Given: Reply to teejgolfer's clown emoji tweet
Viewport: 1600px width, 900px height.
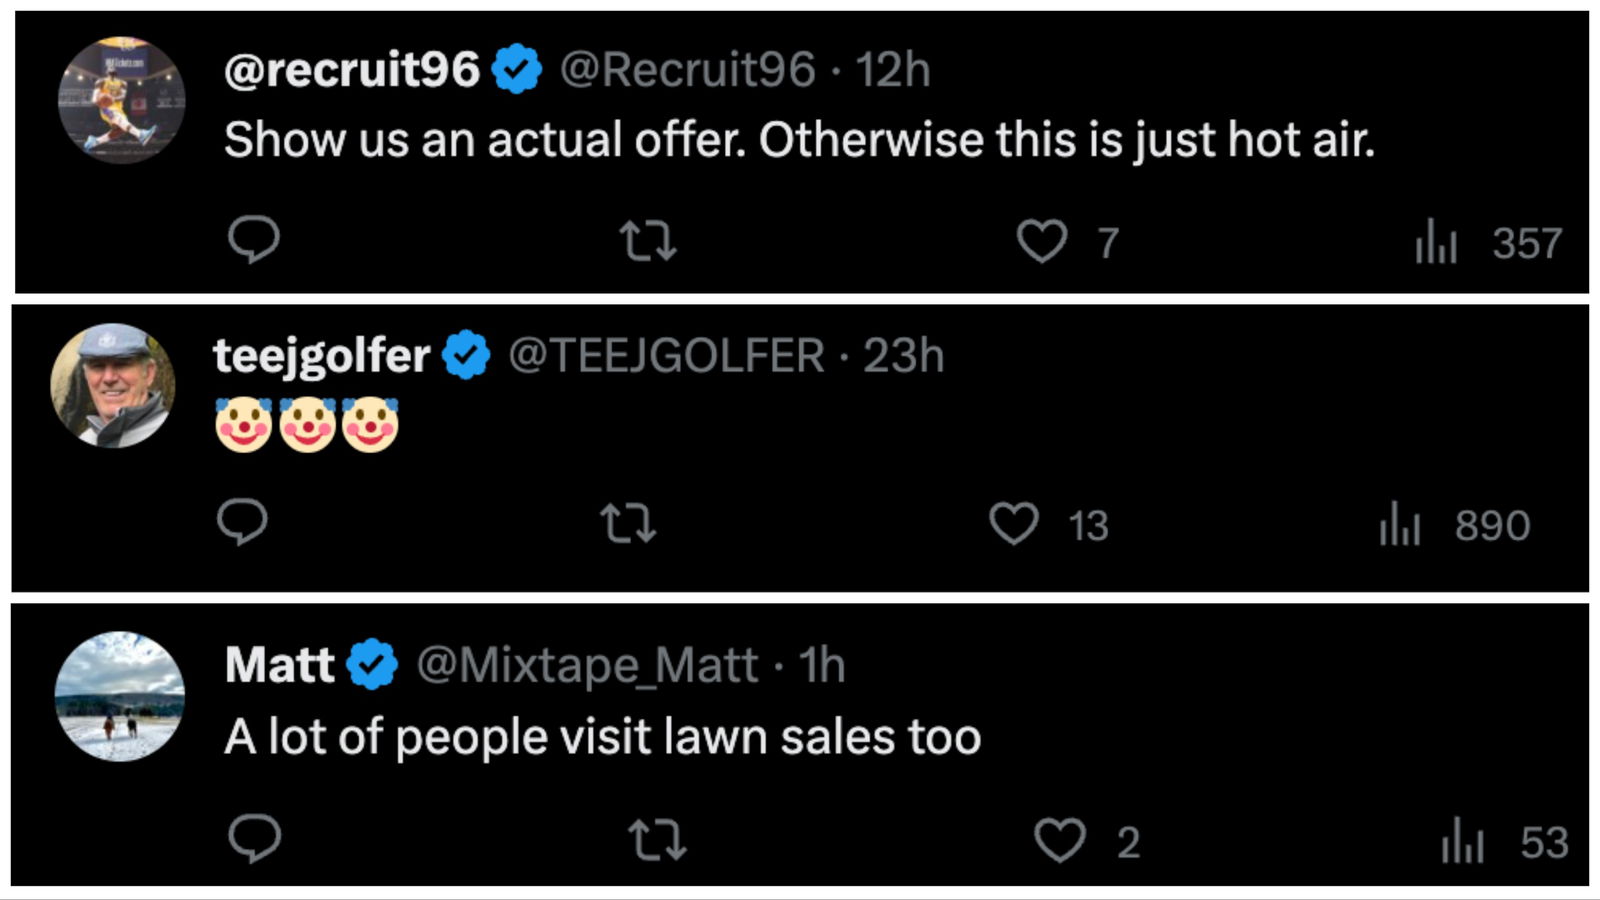Looking at the screenshot, I should [x=243, y=522].
